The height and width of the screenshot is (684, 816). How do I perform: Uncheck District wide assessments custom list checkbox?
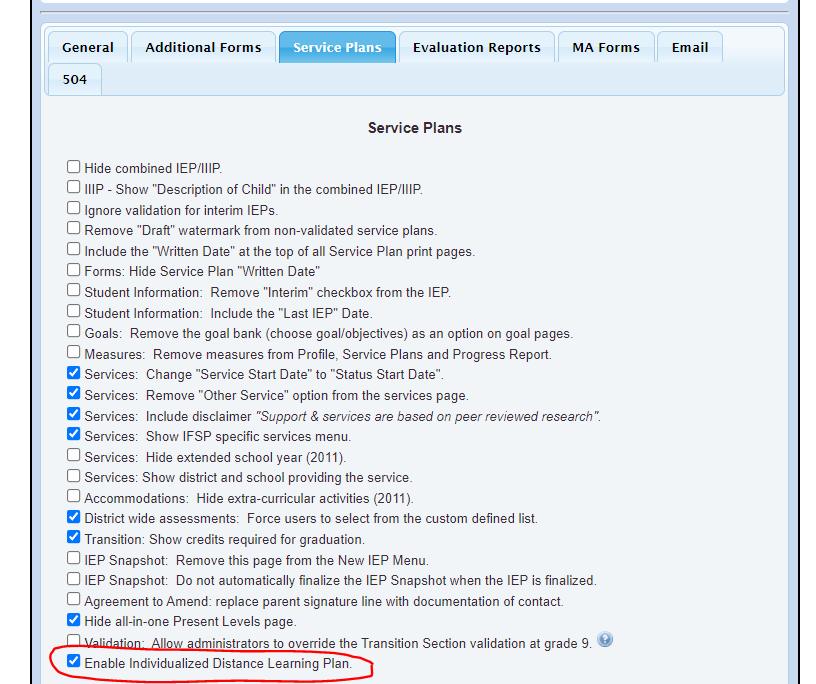[73, 517]
